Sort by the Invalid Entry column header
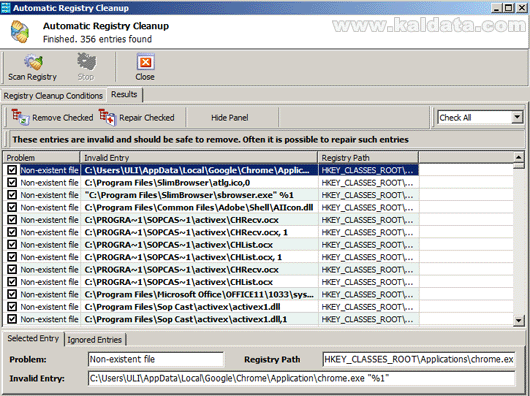The image size is (530, 396). 199,157
